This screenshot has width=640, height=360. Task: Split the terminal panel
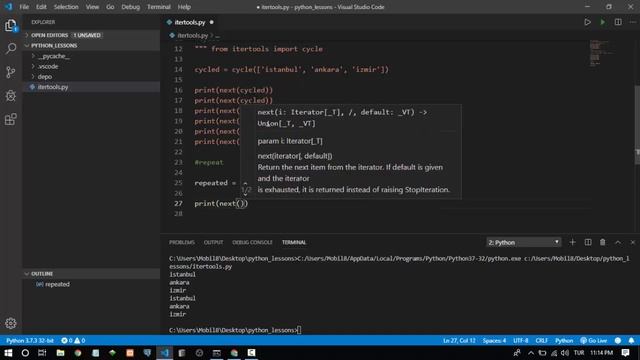click(588, 242)
